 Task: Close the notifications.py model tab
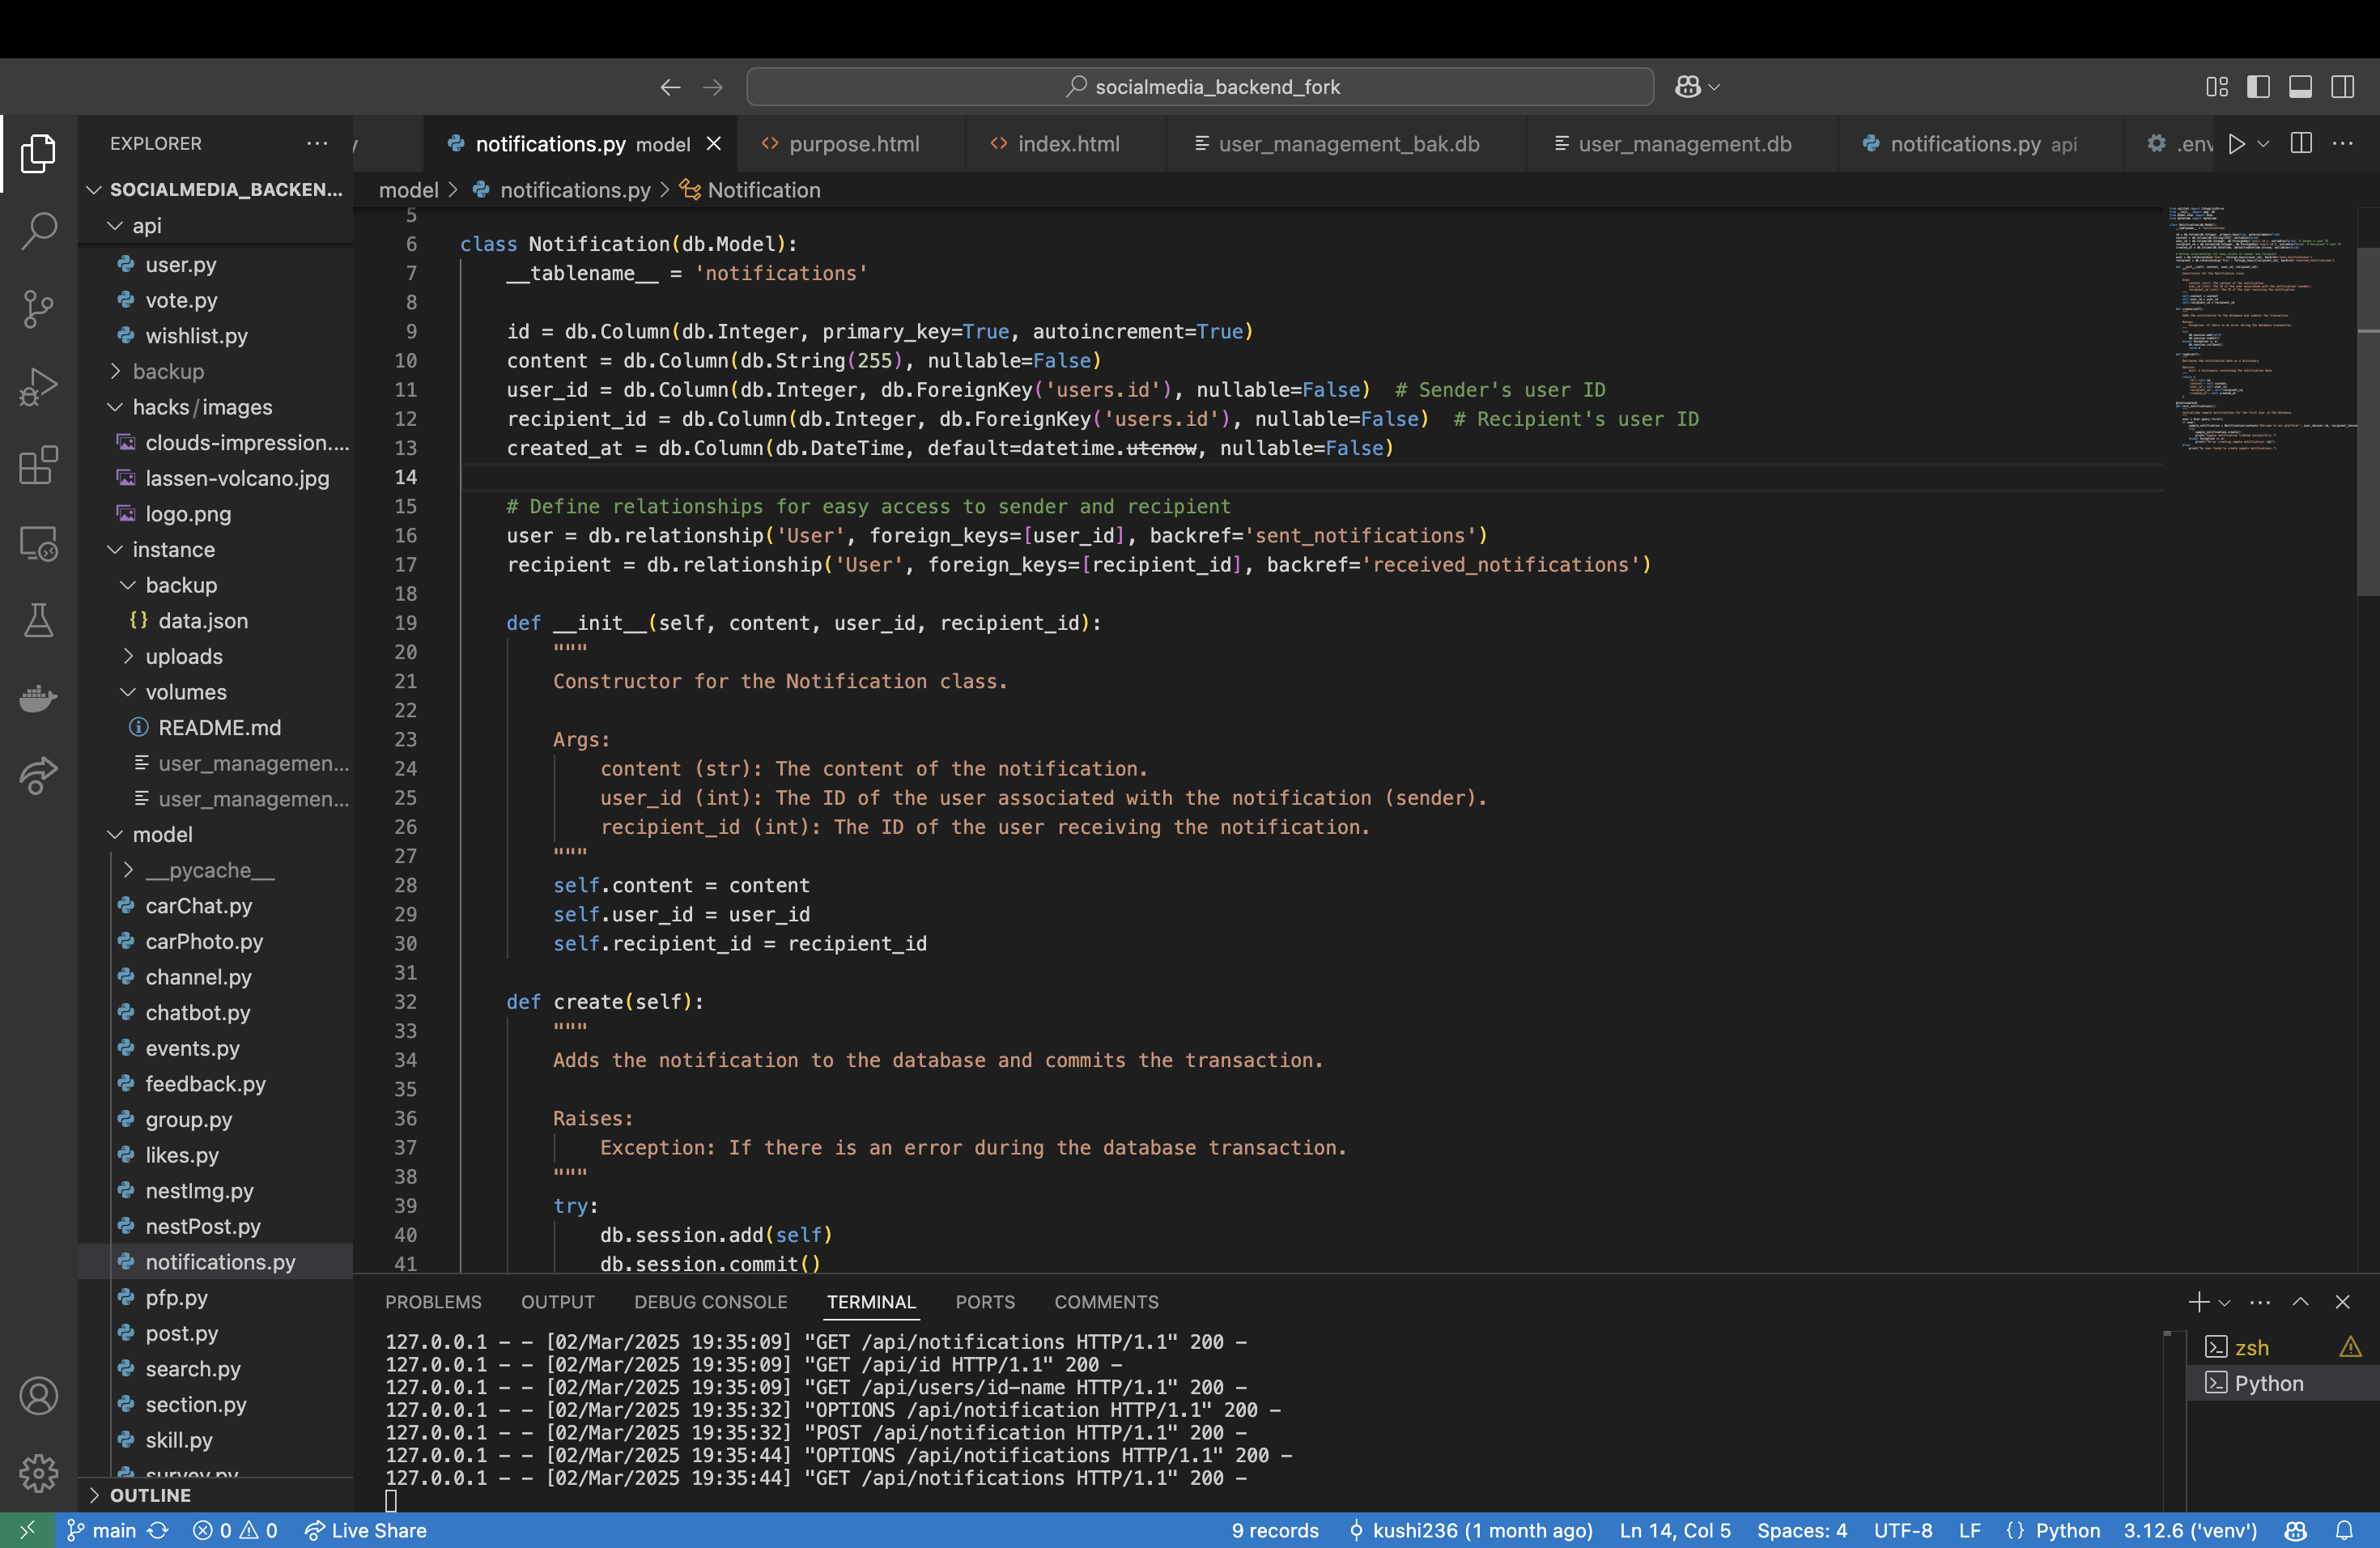coord(714,144)
